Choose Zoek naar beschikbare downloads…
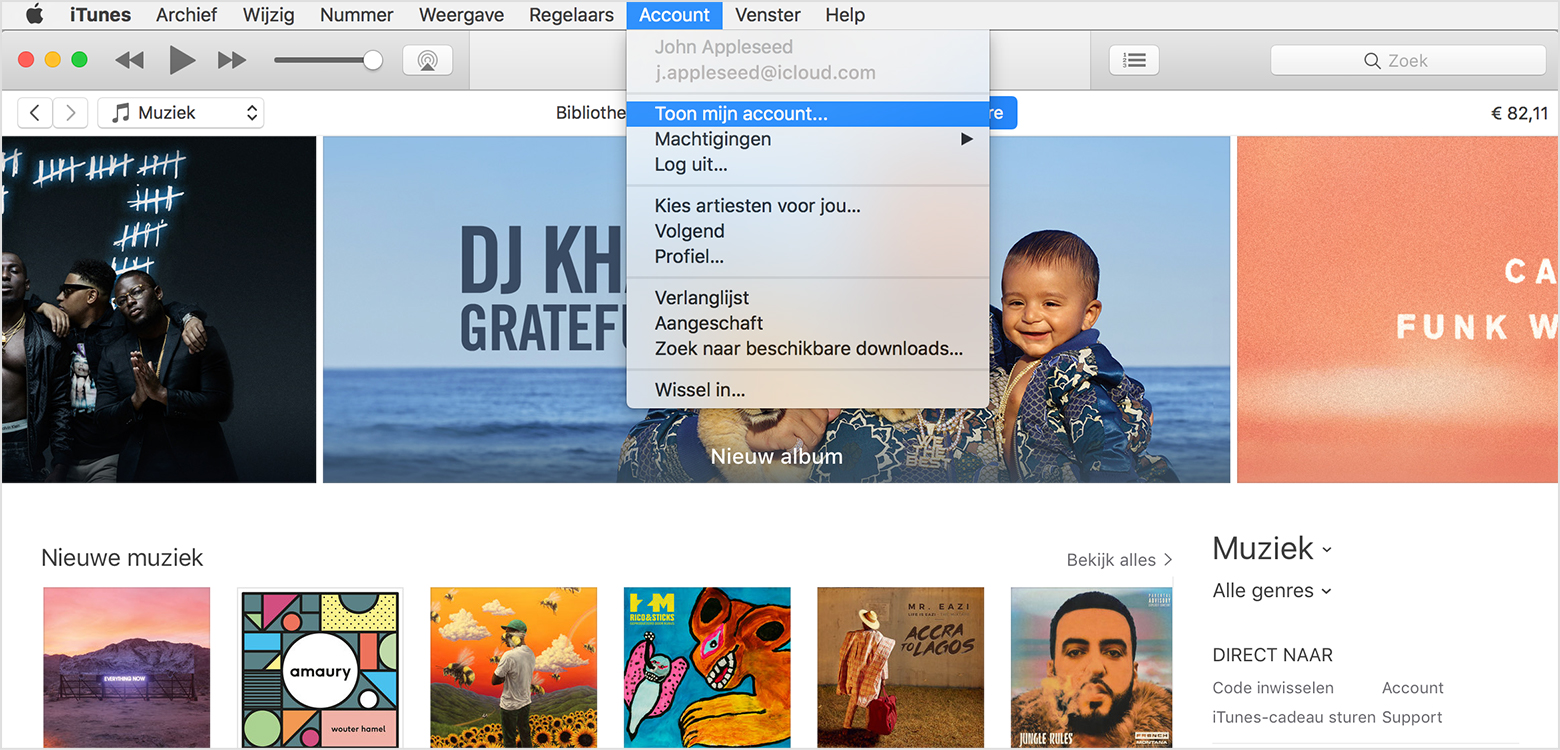The width and height of the screenshot is (1560, 750). click(x=808, y=349)
